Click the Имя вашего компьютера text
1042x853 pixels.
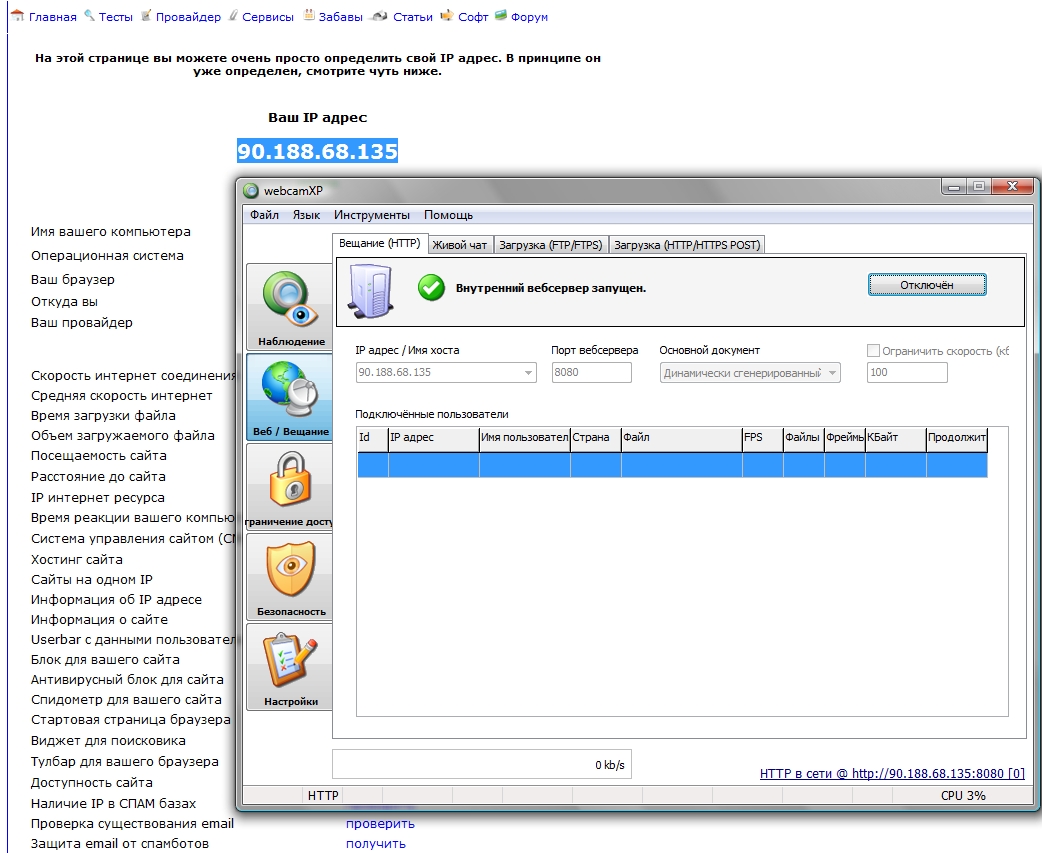[x=110, y=232]
